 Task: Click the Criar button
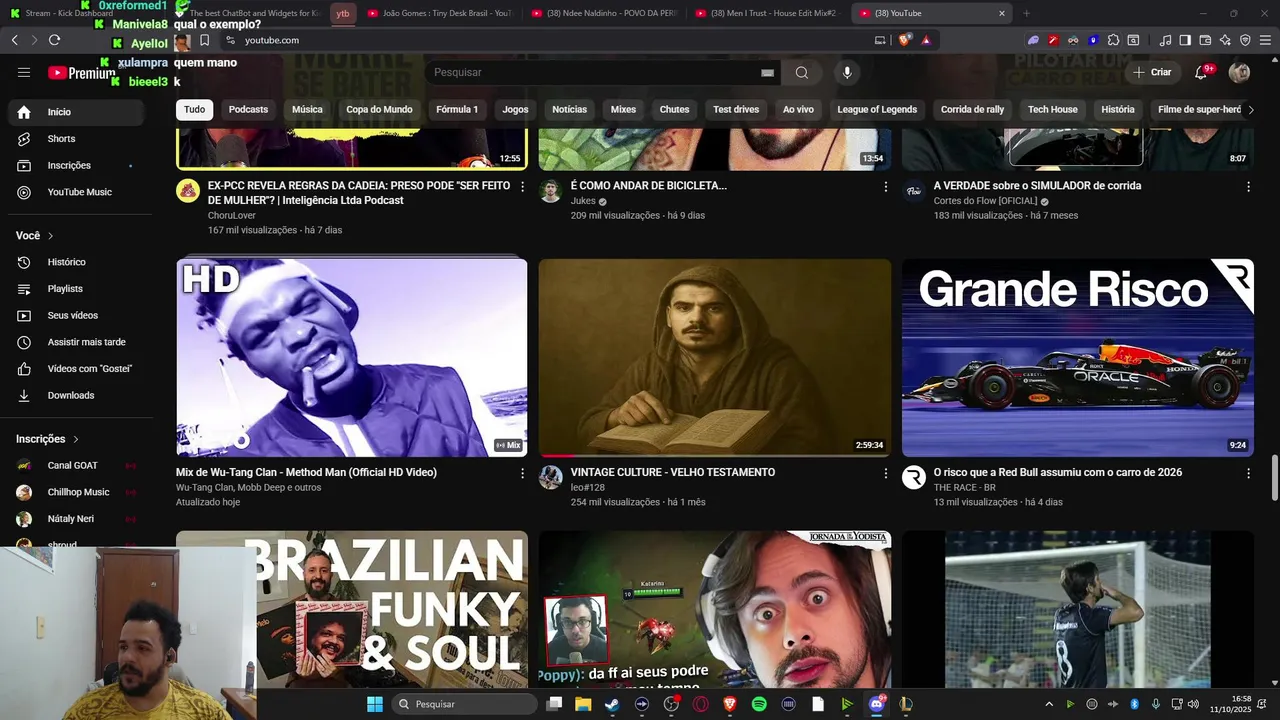coord(1152,72)
